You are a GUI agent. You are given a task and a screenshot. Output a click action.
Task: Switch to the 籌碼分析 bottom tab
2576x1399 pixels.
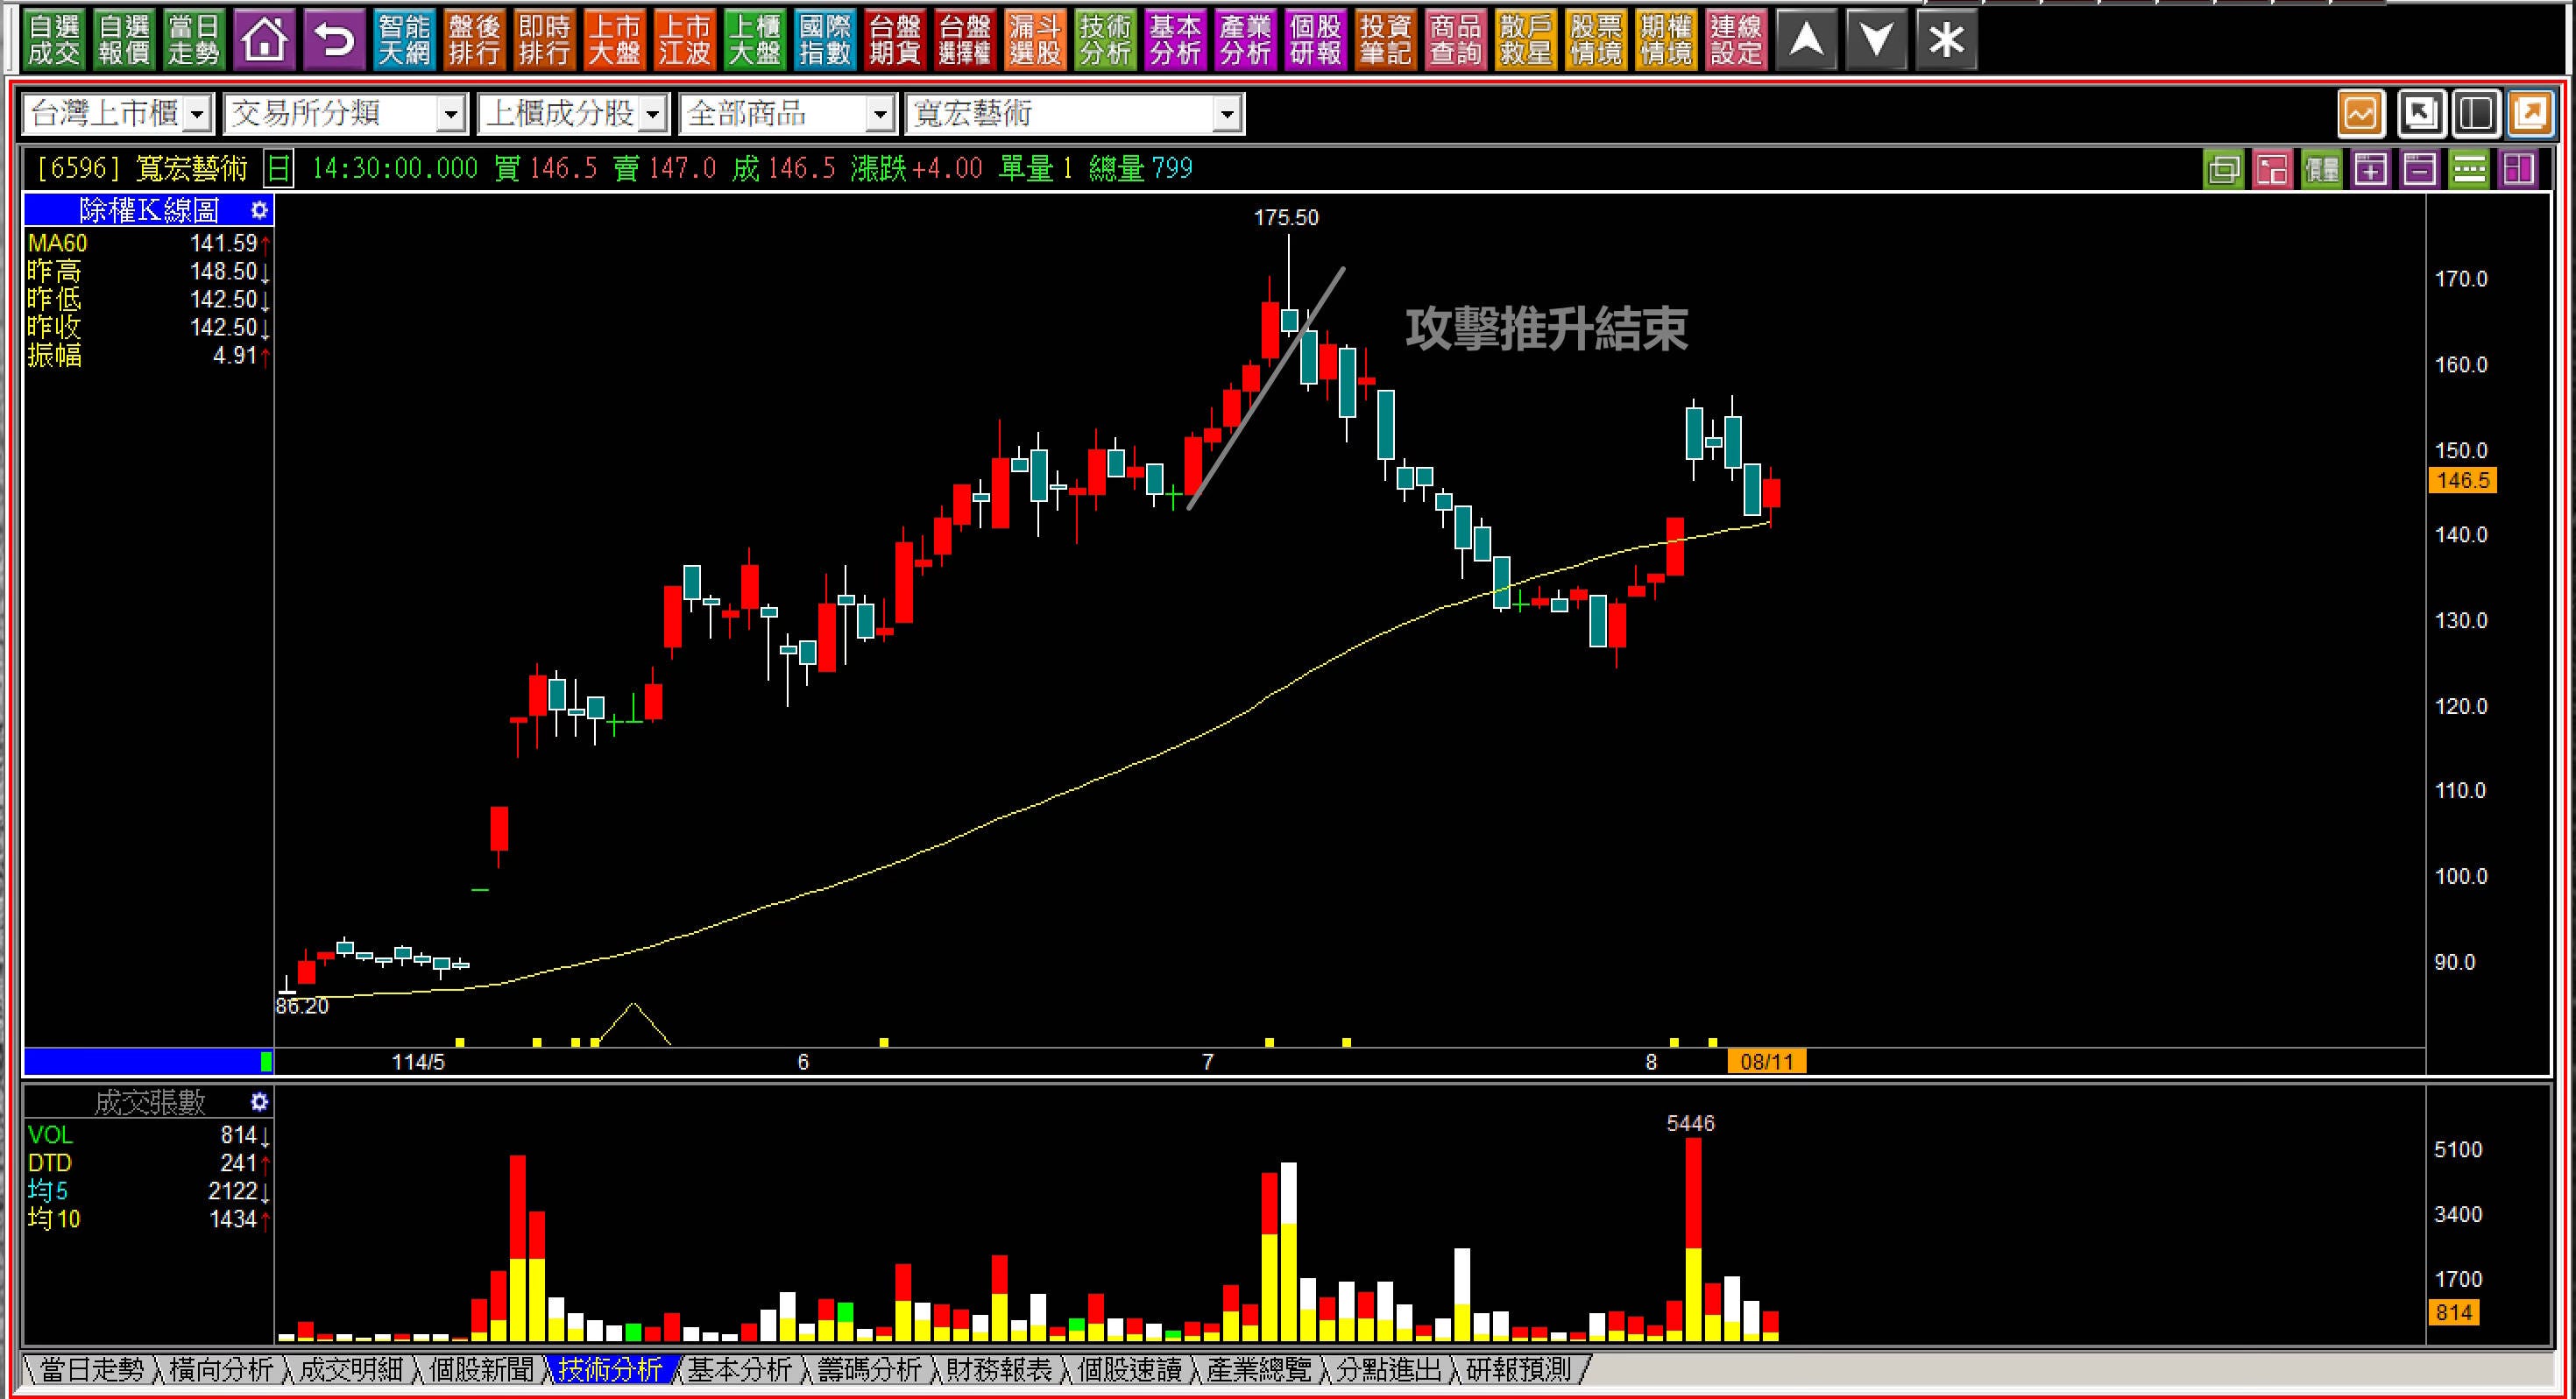point(869,1369)
